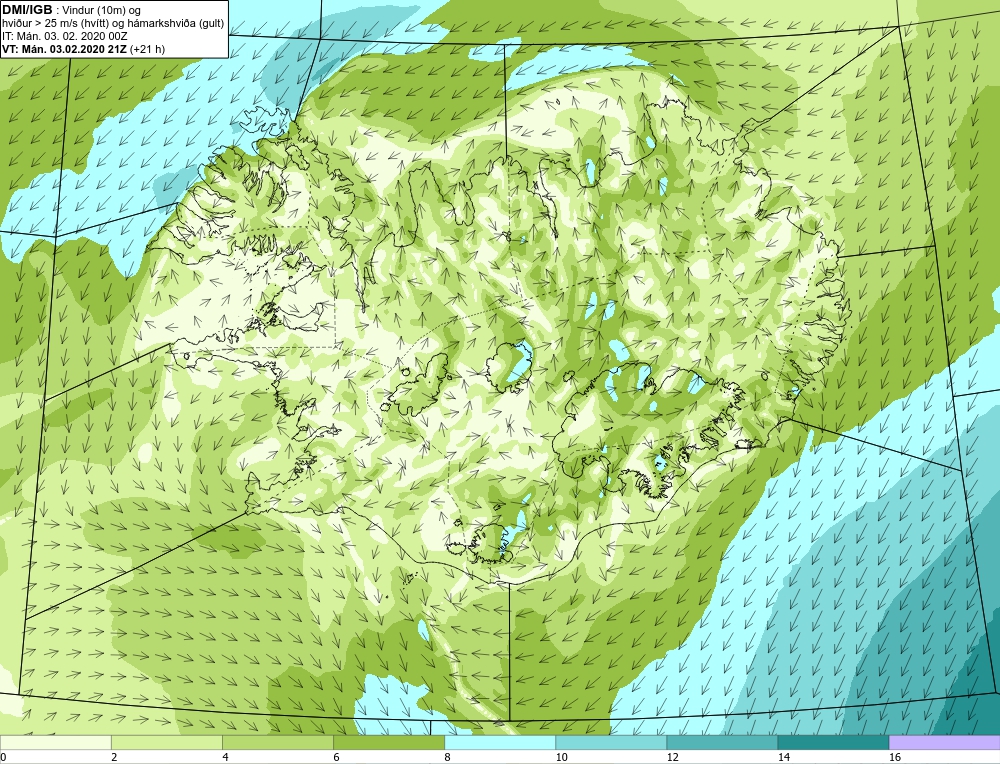The height and width of the screenshot is (764, 1000).
Task: Click the legend value label "12"
Action: [x=672, y=757]
